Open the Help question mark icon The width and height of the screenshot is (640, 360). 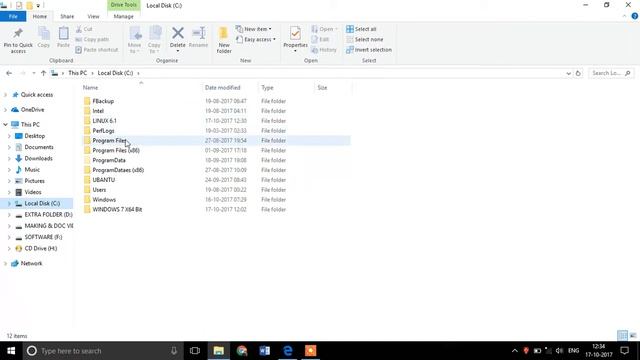tap(634, 16)
